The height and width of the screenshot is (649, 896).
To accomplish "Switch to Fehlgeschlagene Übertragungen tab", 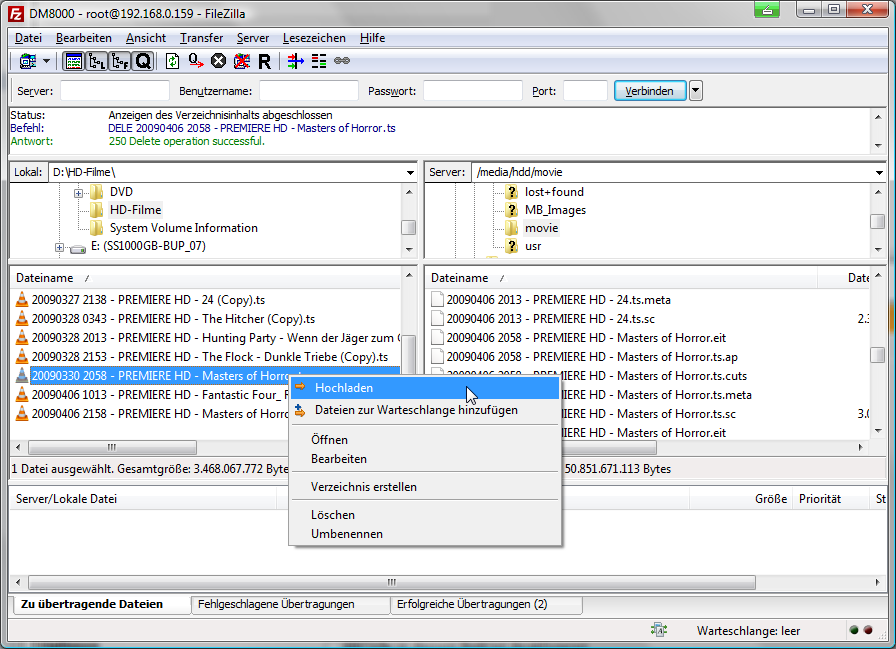I will click(290, 604).
